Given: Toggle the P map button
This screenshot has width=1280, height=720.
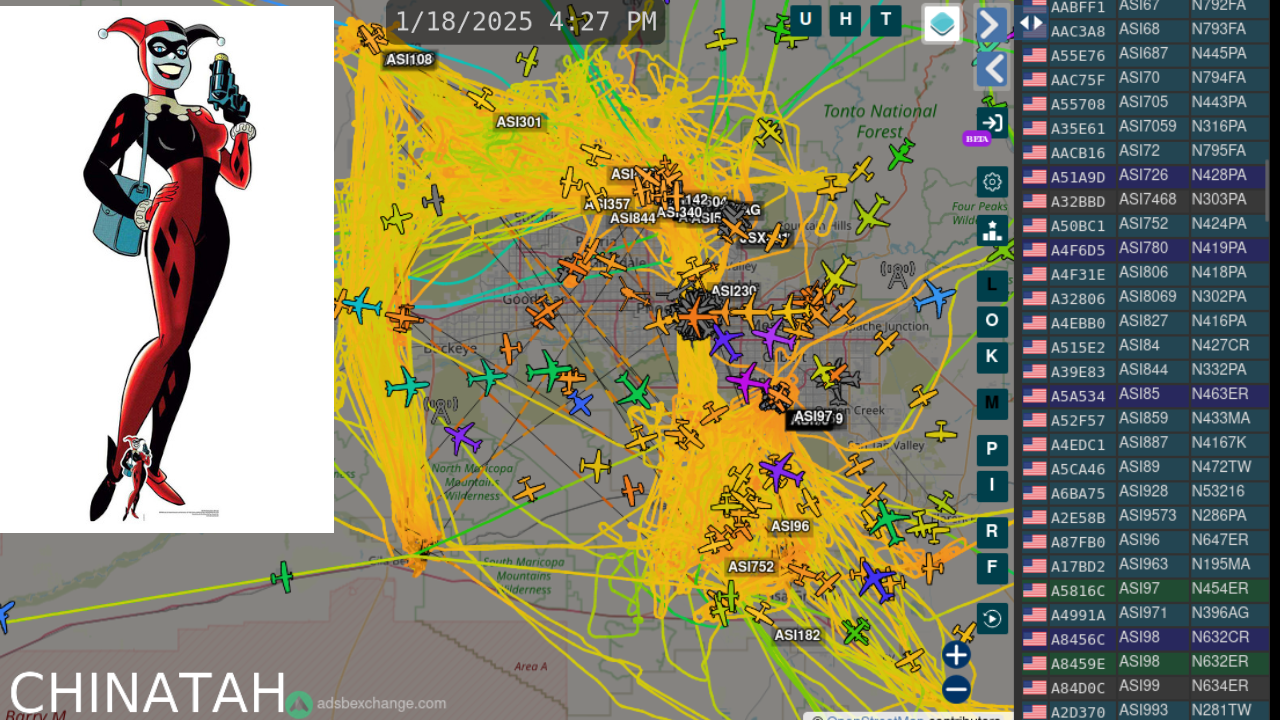Looking at the screenshot, I should pyautogui.click(x=992, y=449).
